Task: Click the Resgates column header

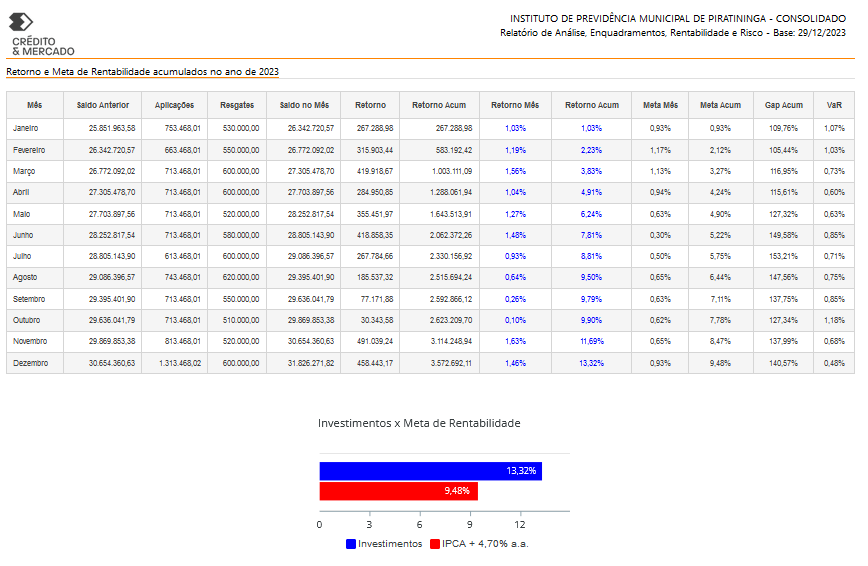Action: (x=237, y=105)
